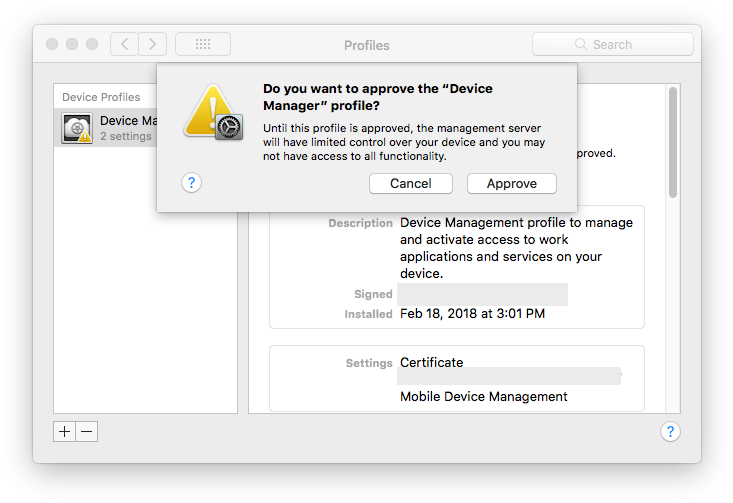Add a profile with the plus button

[65, 432]
